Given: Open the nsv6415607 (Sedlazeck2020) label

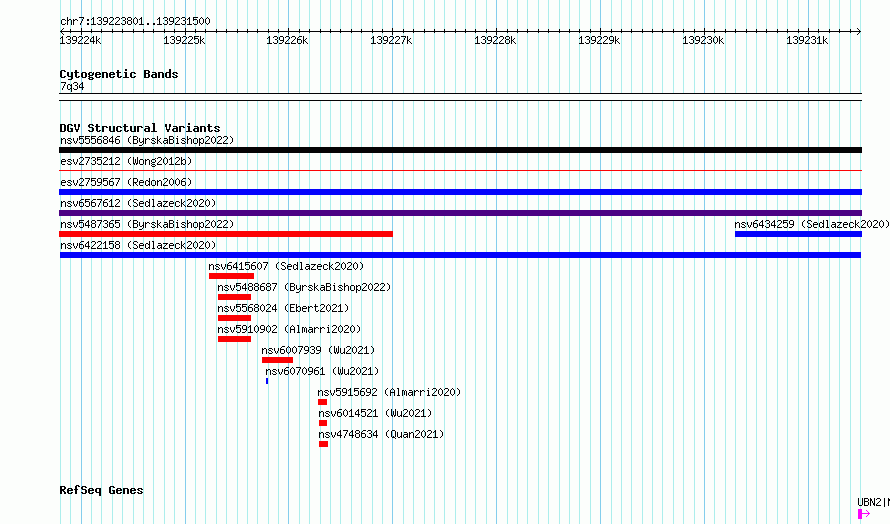Looking at the screenshot, I should [x=286, y=266].
